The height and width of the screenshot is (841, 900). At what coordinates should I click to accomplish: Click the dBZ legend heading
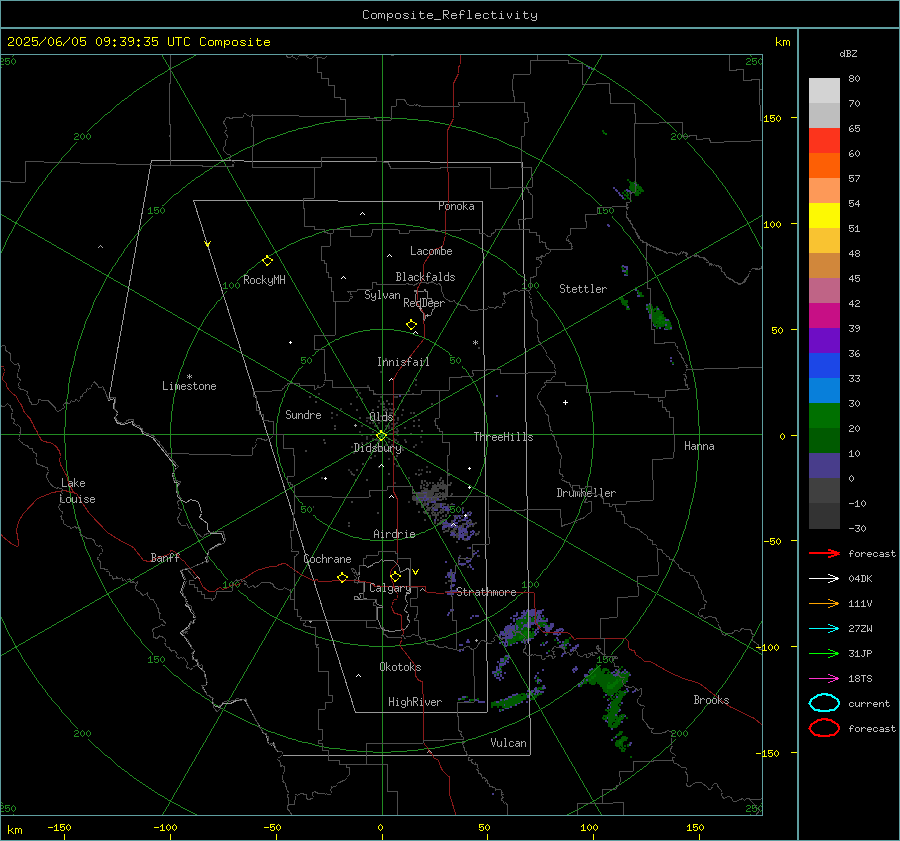pos(848,54)
